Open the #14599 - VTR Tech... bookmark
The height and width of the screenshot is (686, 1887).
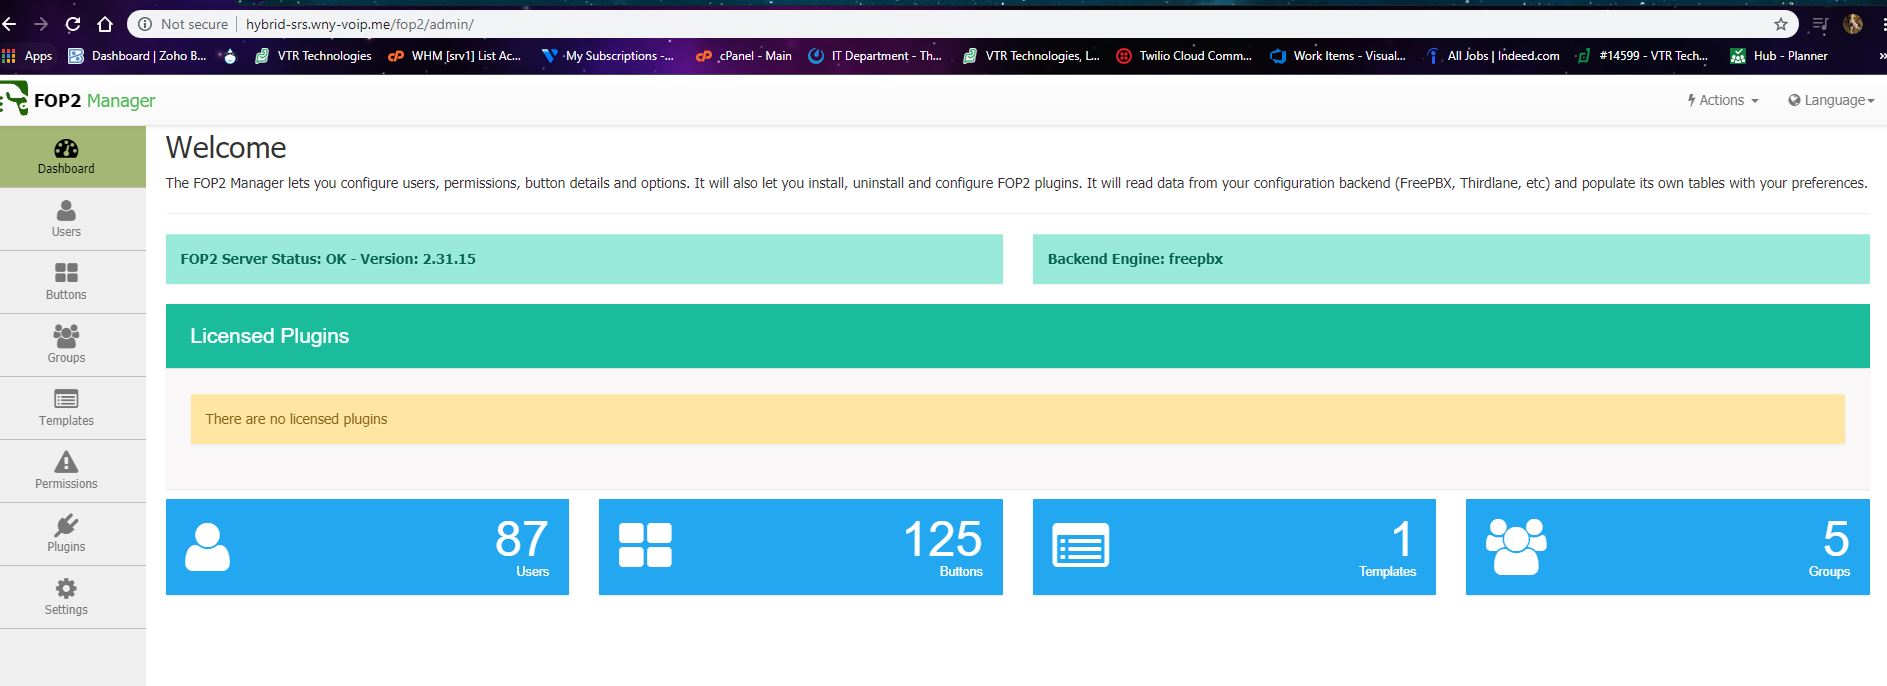point(1642,56)
